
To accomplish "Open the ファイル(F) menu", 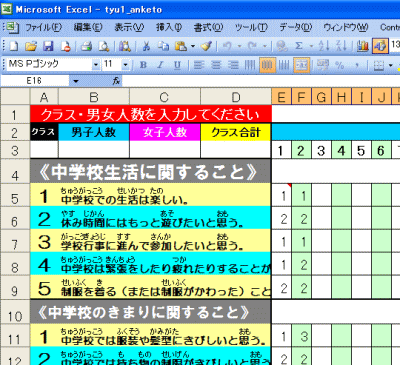I will point(44,27).
